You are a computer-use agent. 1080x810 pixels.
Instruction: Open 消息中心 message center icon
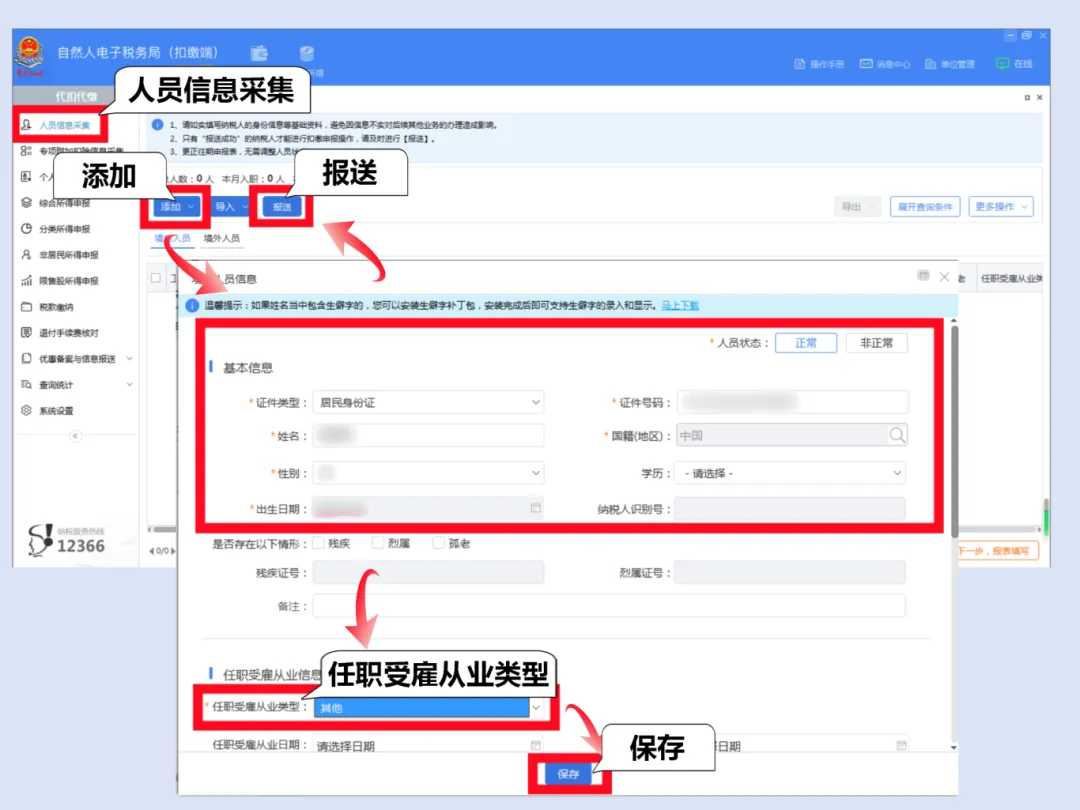pos(866,64)
